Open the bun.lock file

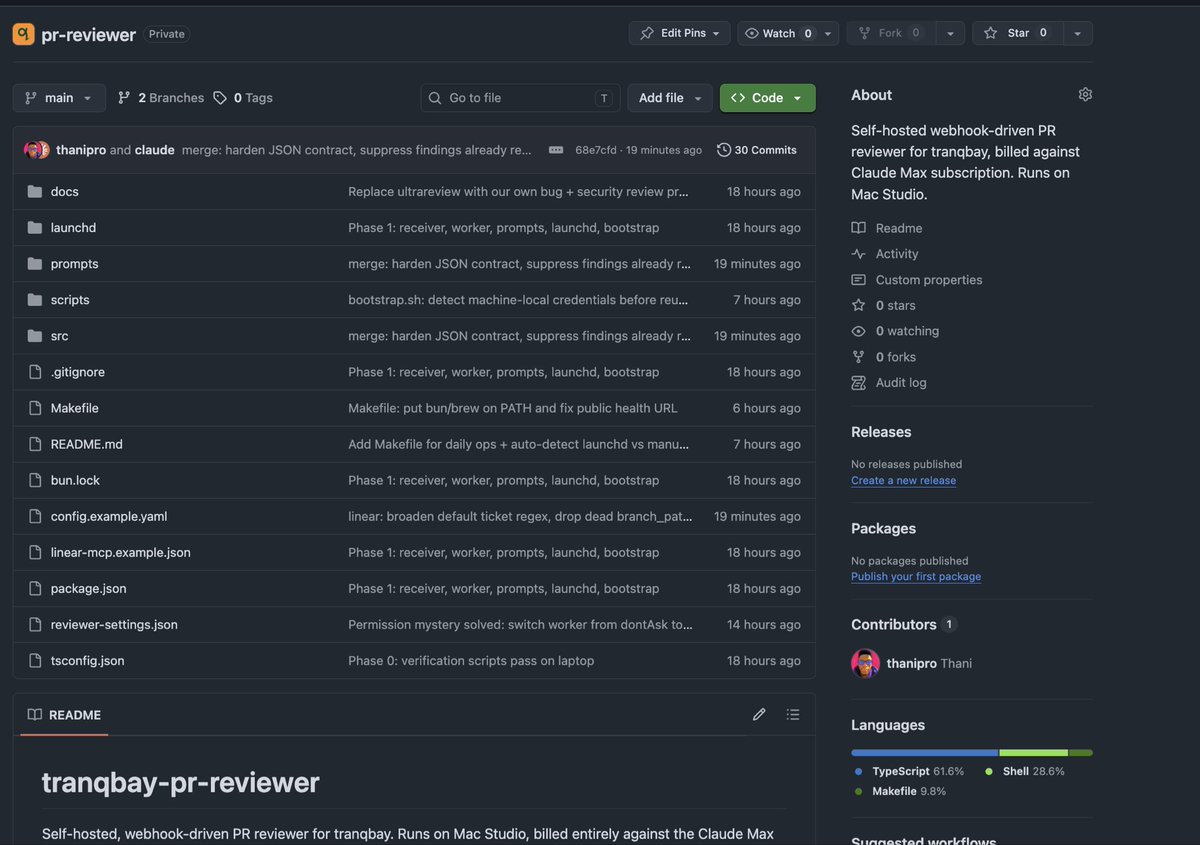[76, 480]
